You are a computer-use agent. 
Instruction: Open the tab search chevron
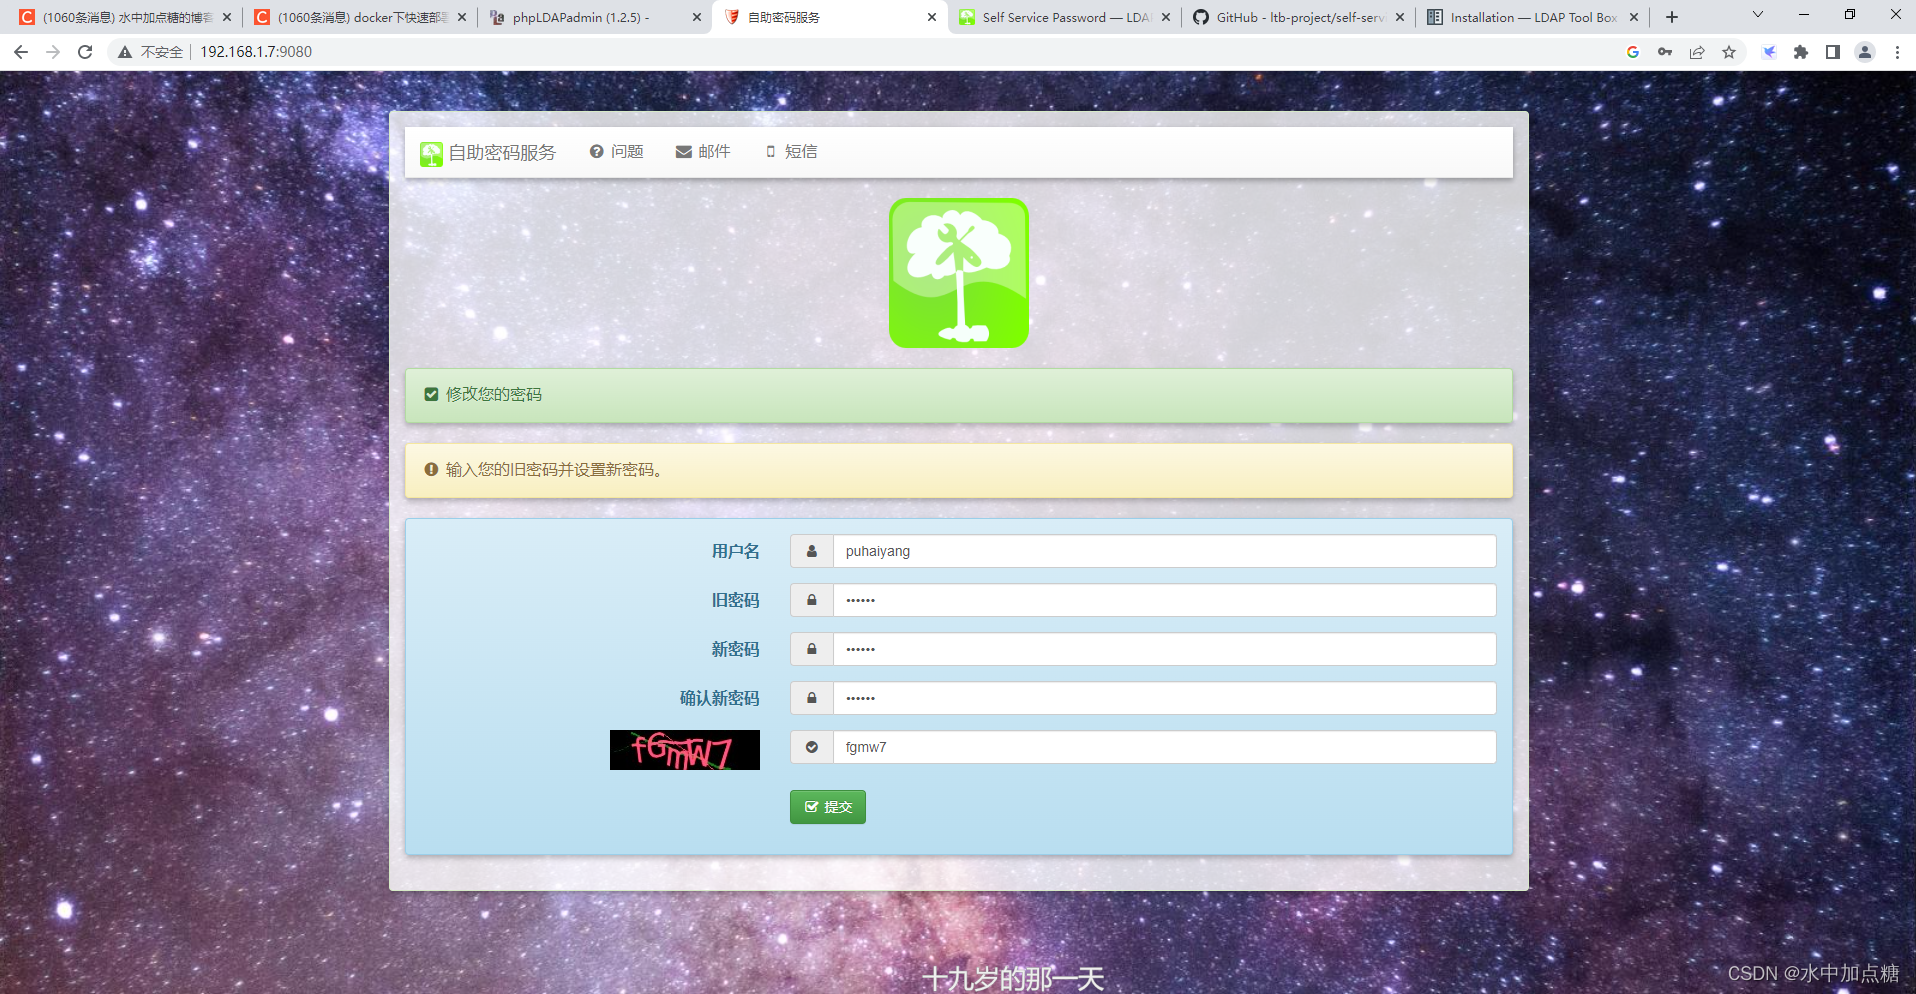[1758, 15]
